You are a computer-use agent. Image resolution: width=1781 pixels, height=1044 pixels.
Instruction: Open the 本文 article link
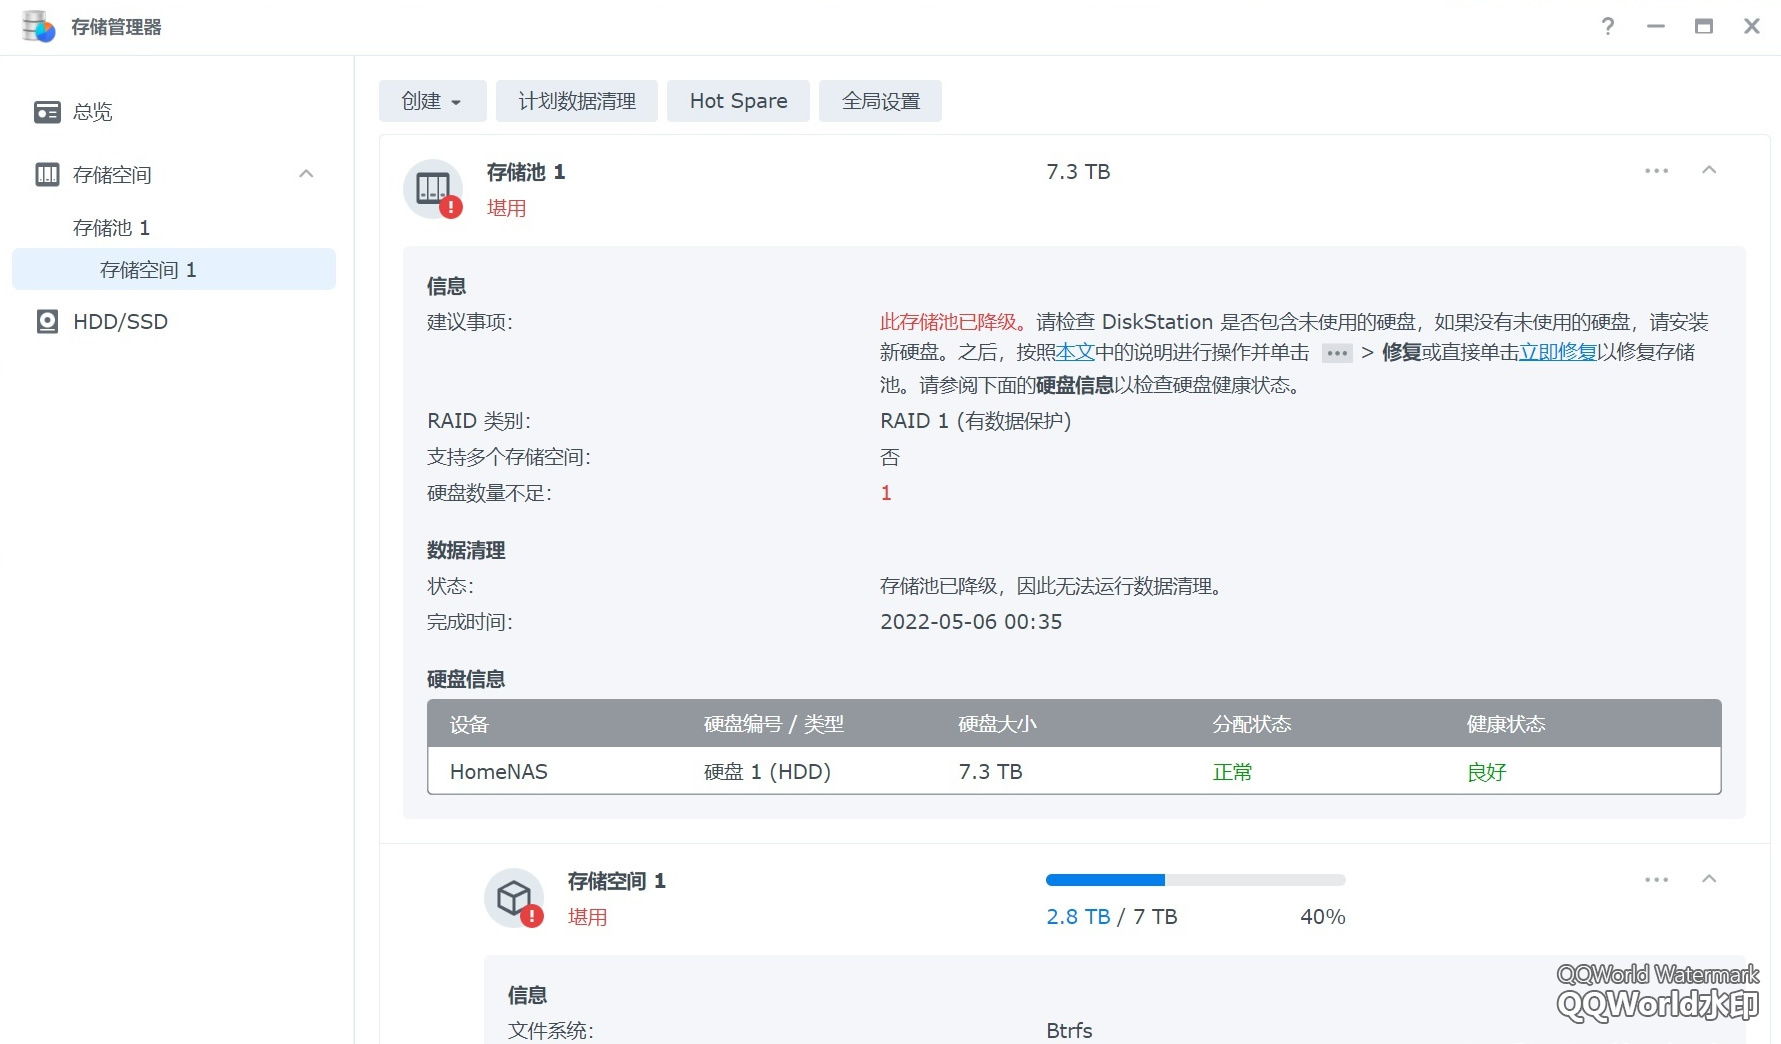[x=1076, y=353]
